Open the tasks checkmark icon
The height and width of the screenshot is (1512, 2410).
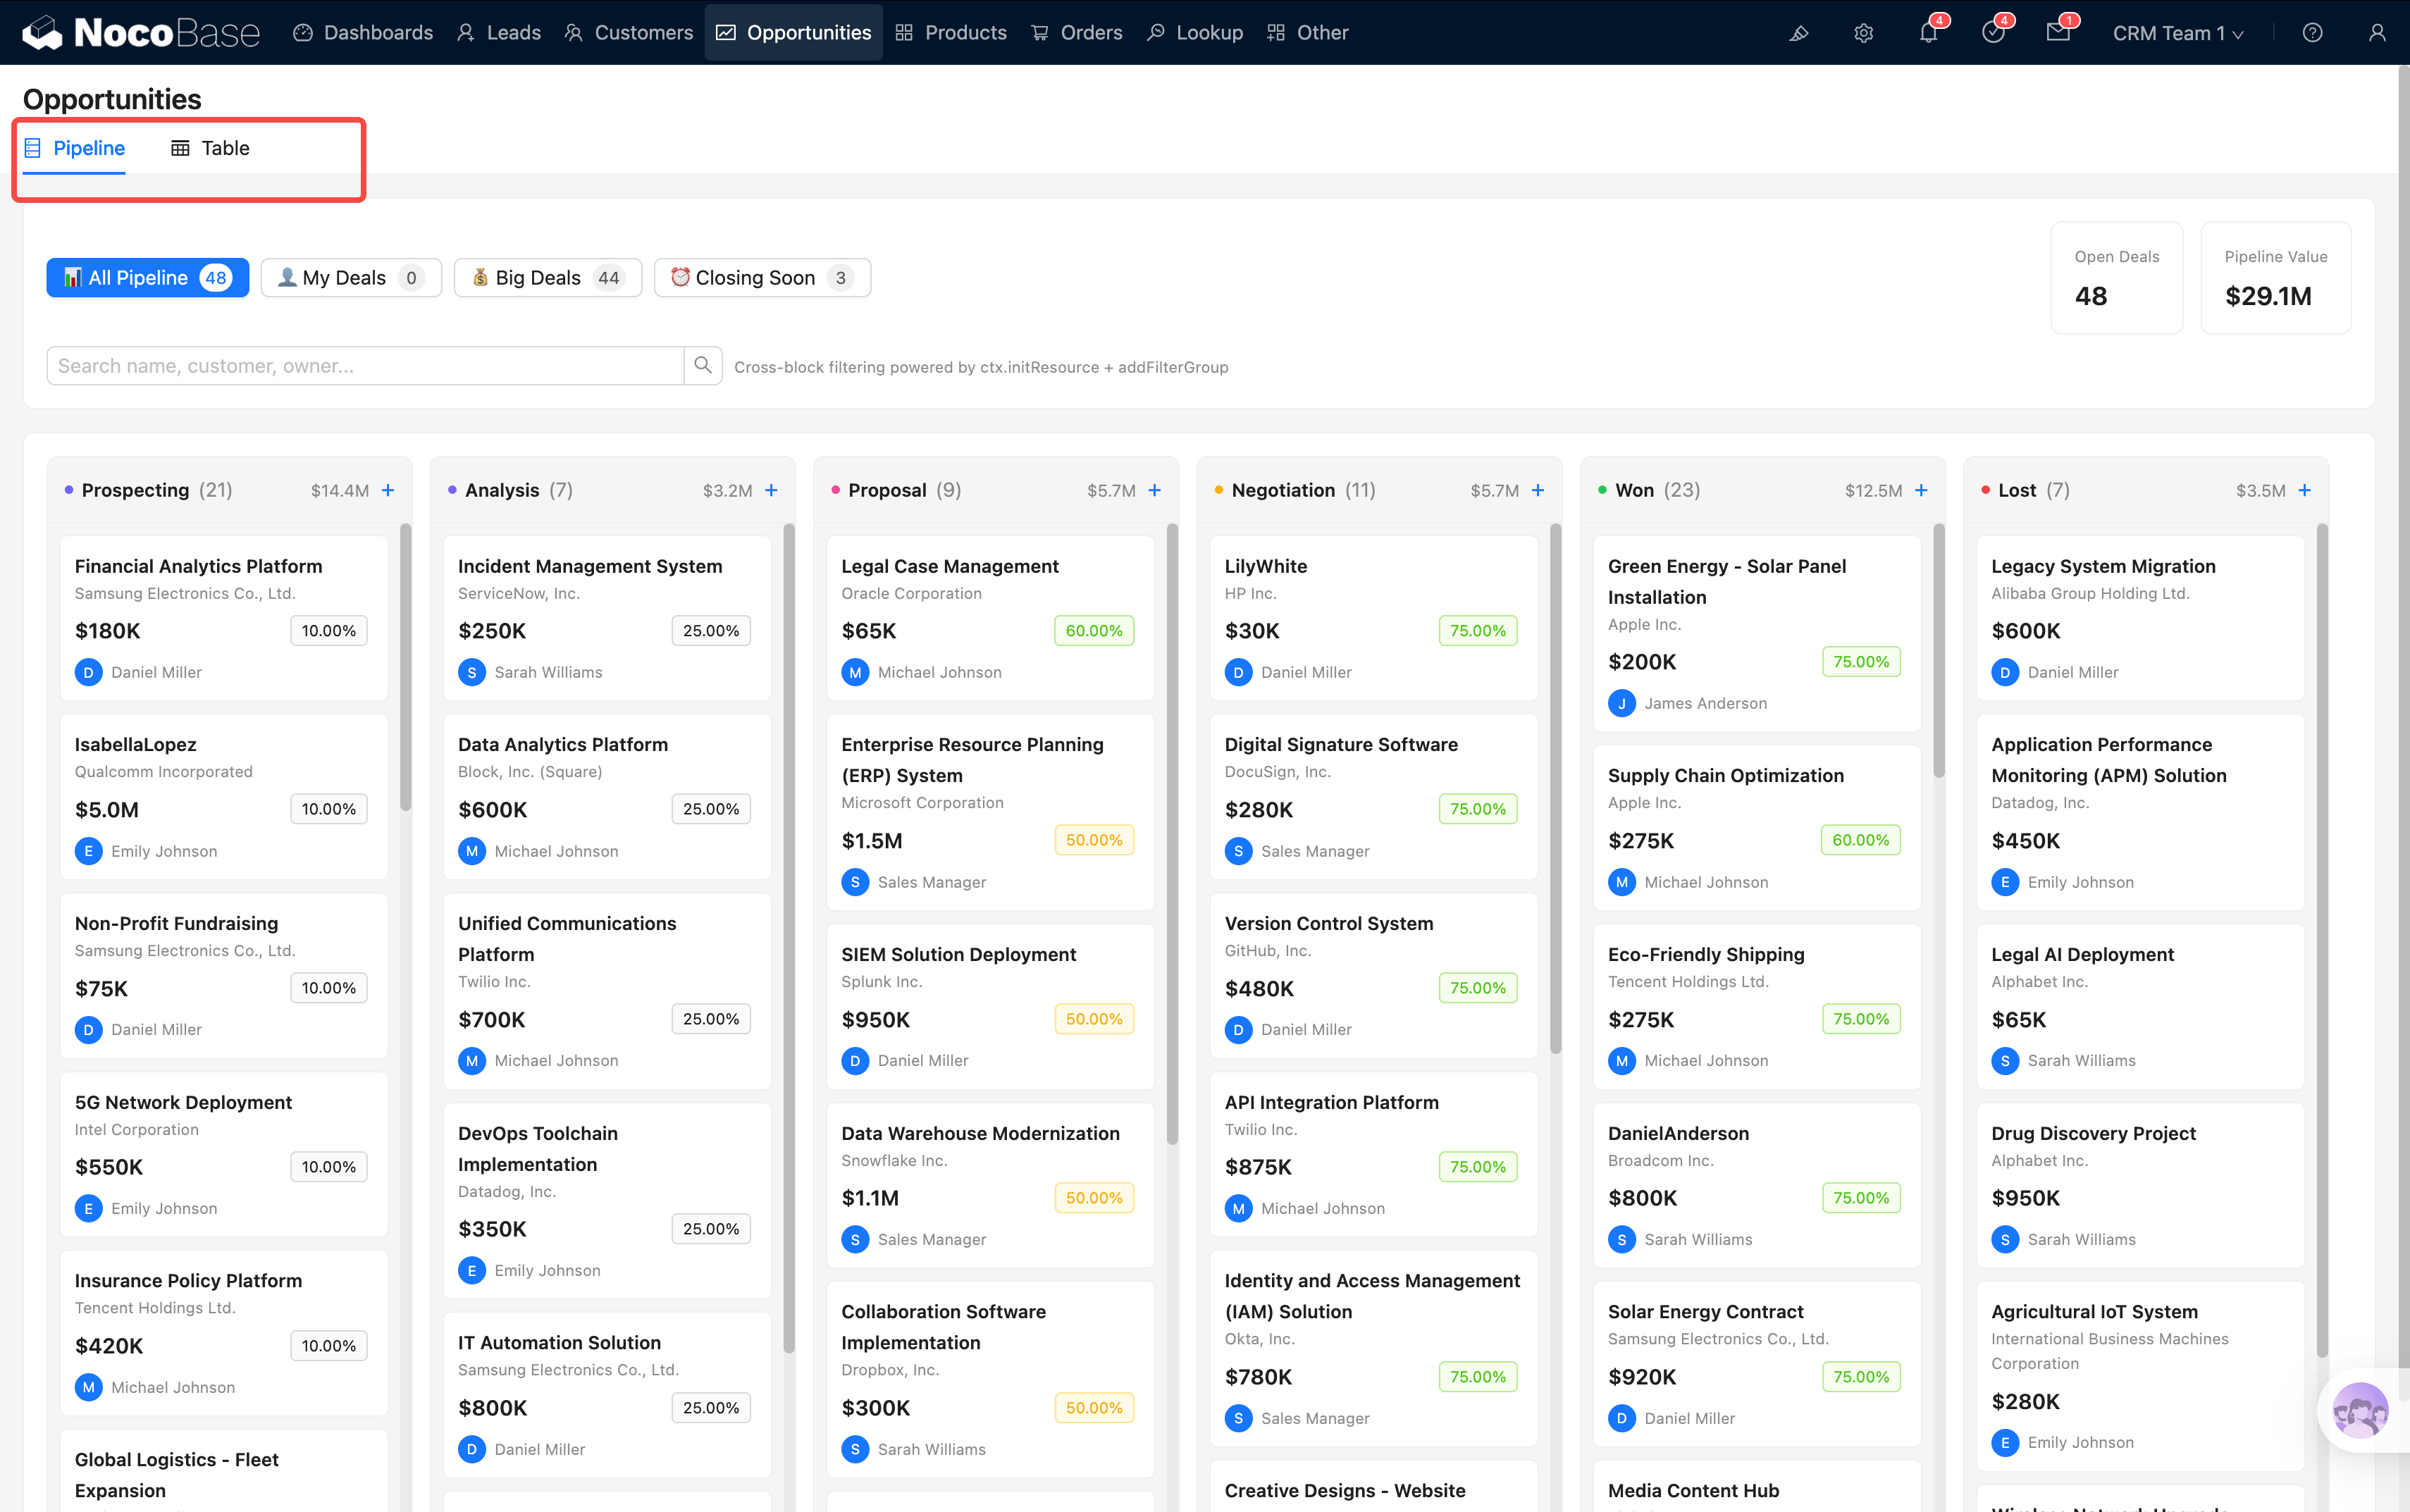(1993, 33)
